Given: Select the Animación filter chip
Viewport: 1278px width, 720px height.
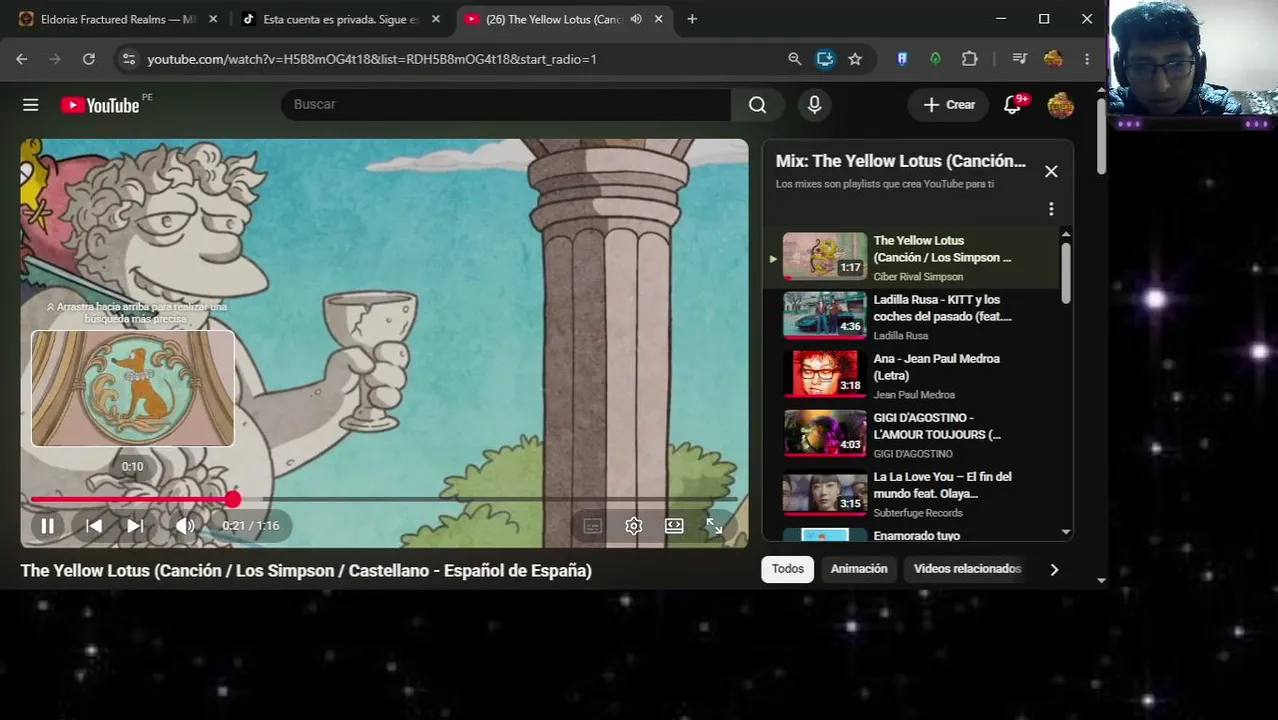Looking at the screenshot, I should coord(859,569).
